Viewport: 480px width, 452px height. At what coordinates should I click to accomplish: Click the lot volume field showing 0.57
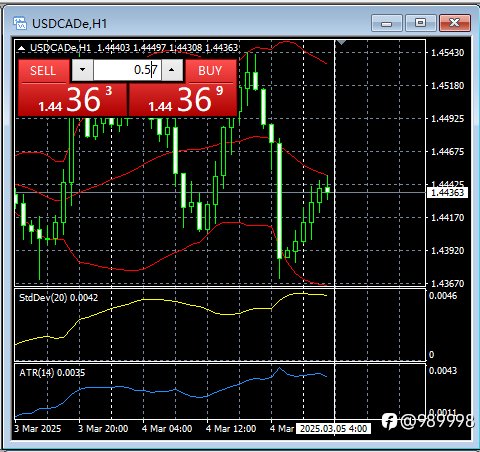(127, 70)
